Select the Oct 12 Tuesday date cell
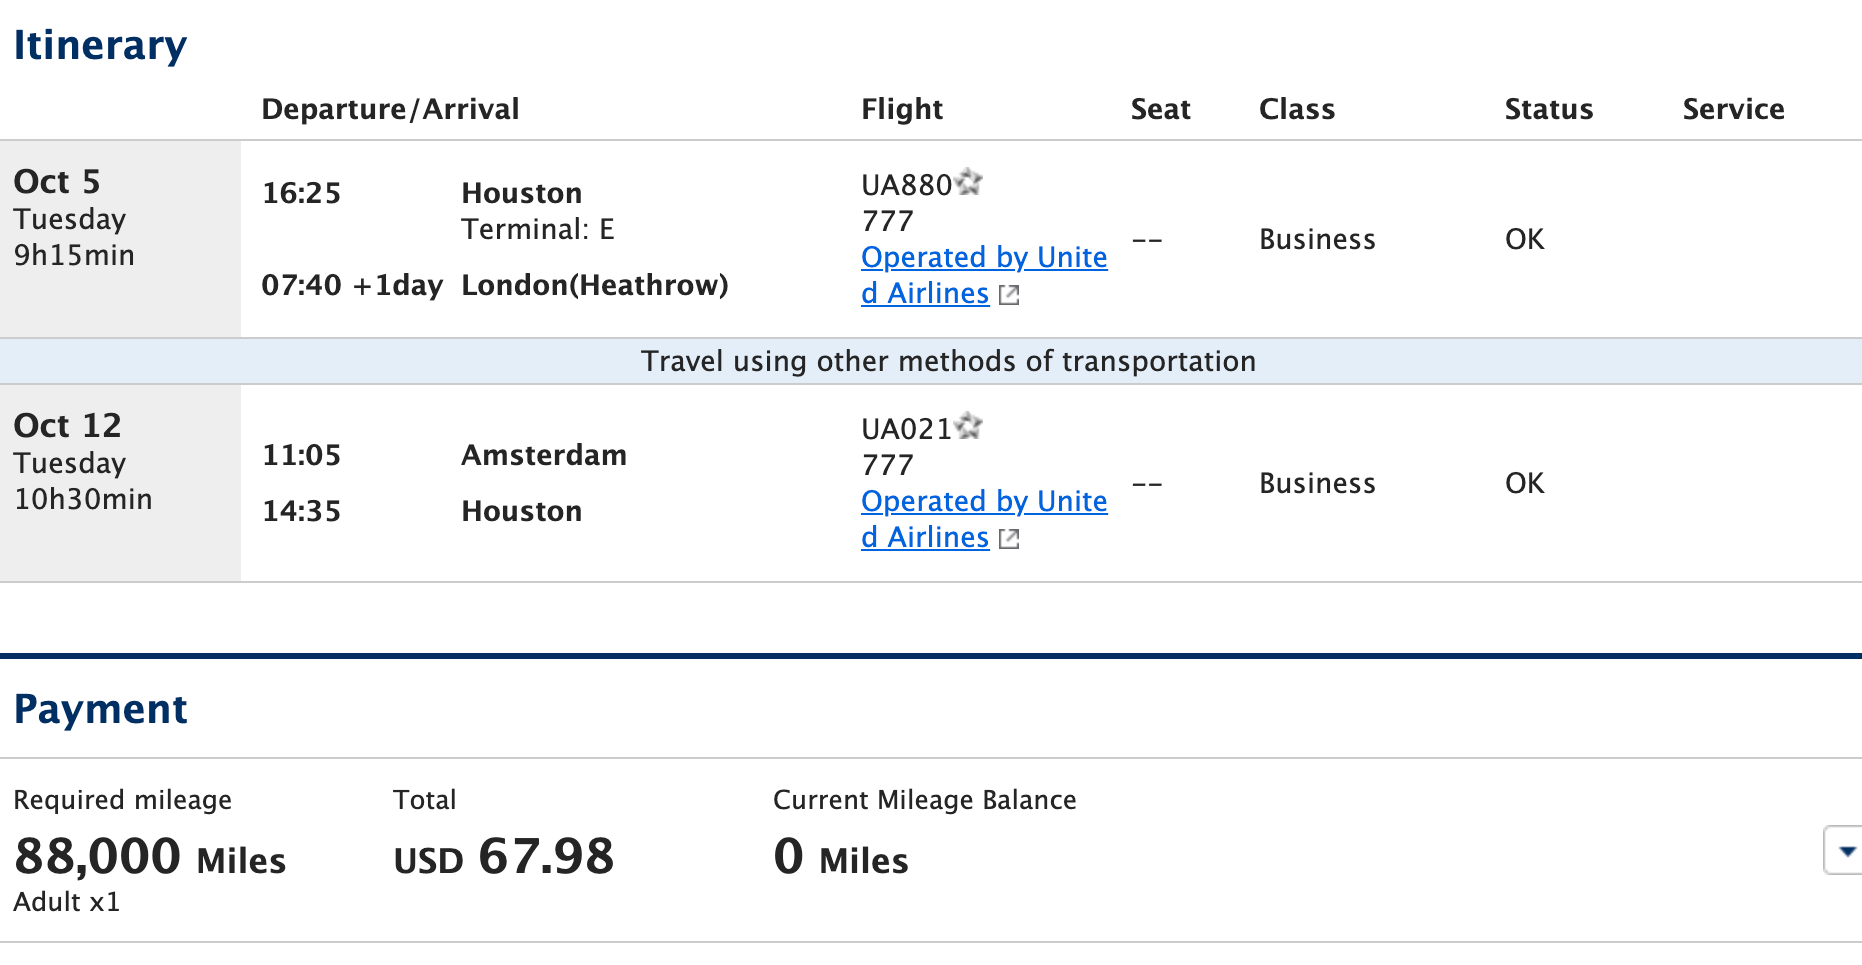Viewport: 1862px width, 965px height. 120,483
